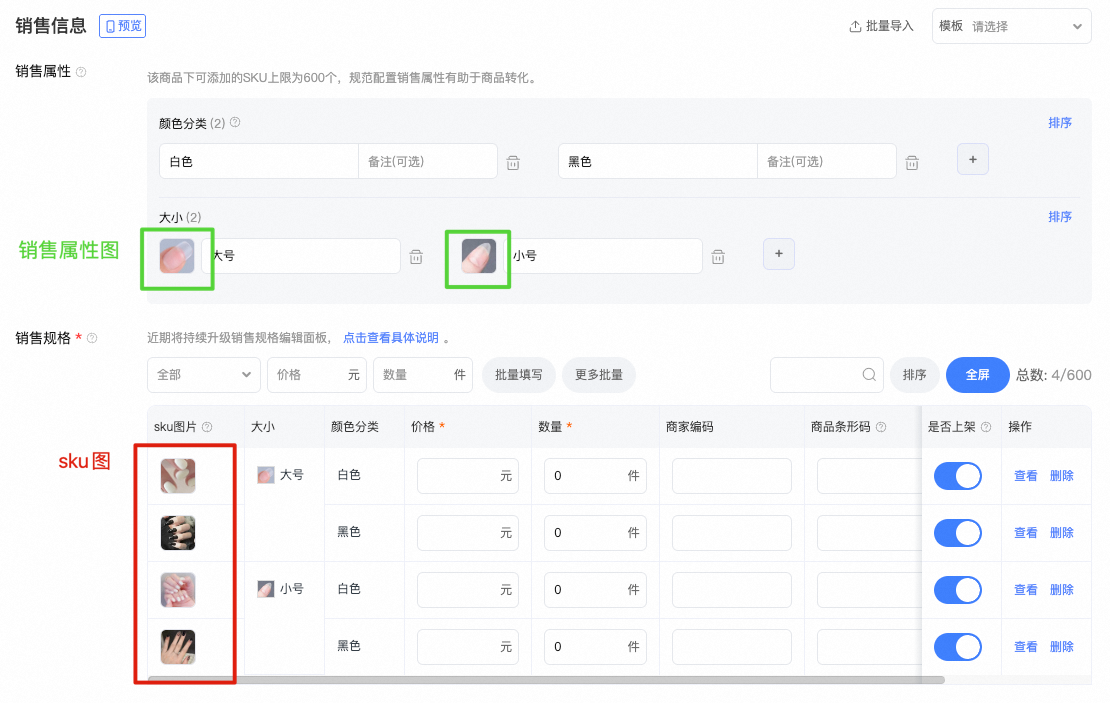Click remark field beside 白色
1110x703 pixels.
coord(428,161)
